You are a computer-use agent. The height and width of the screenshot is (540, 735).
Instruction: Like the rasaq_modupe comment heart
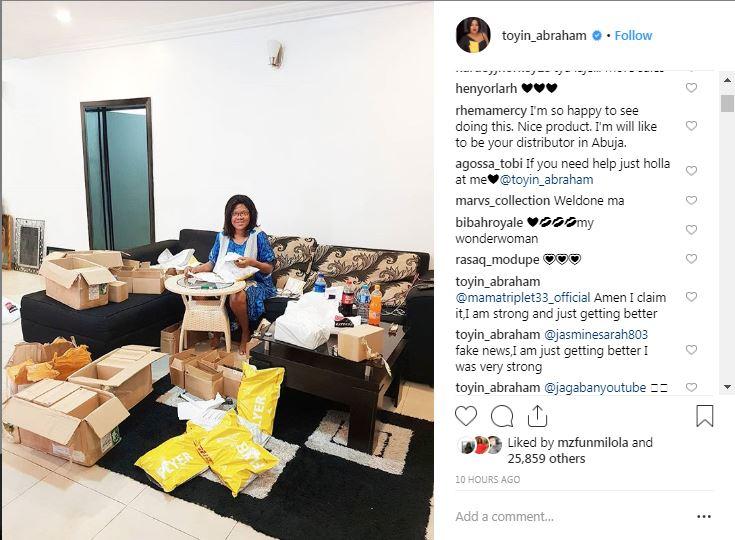coord(691,259)
